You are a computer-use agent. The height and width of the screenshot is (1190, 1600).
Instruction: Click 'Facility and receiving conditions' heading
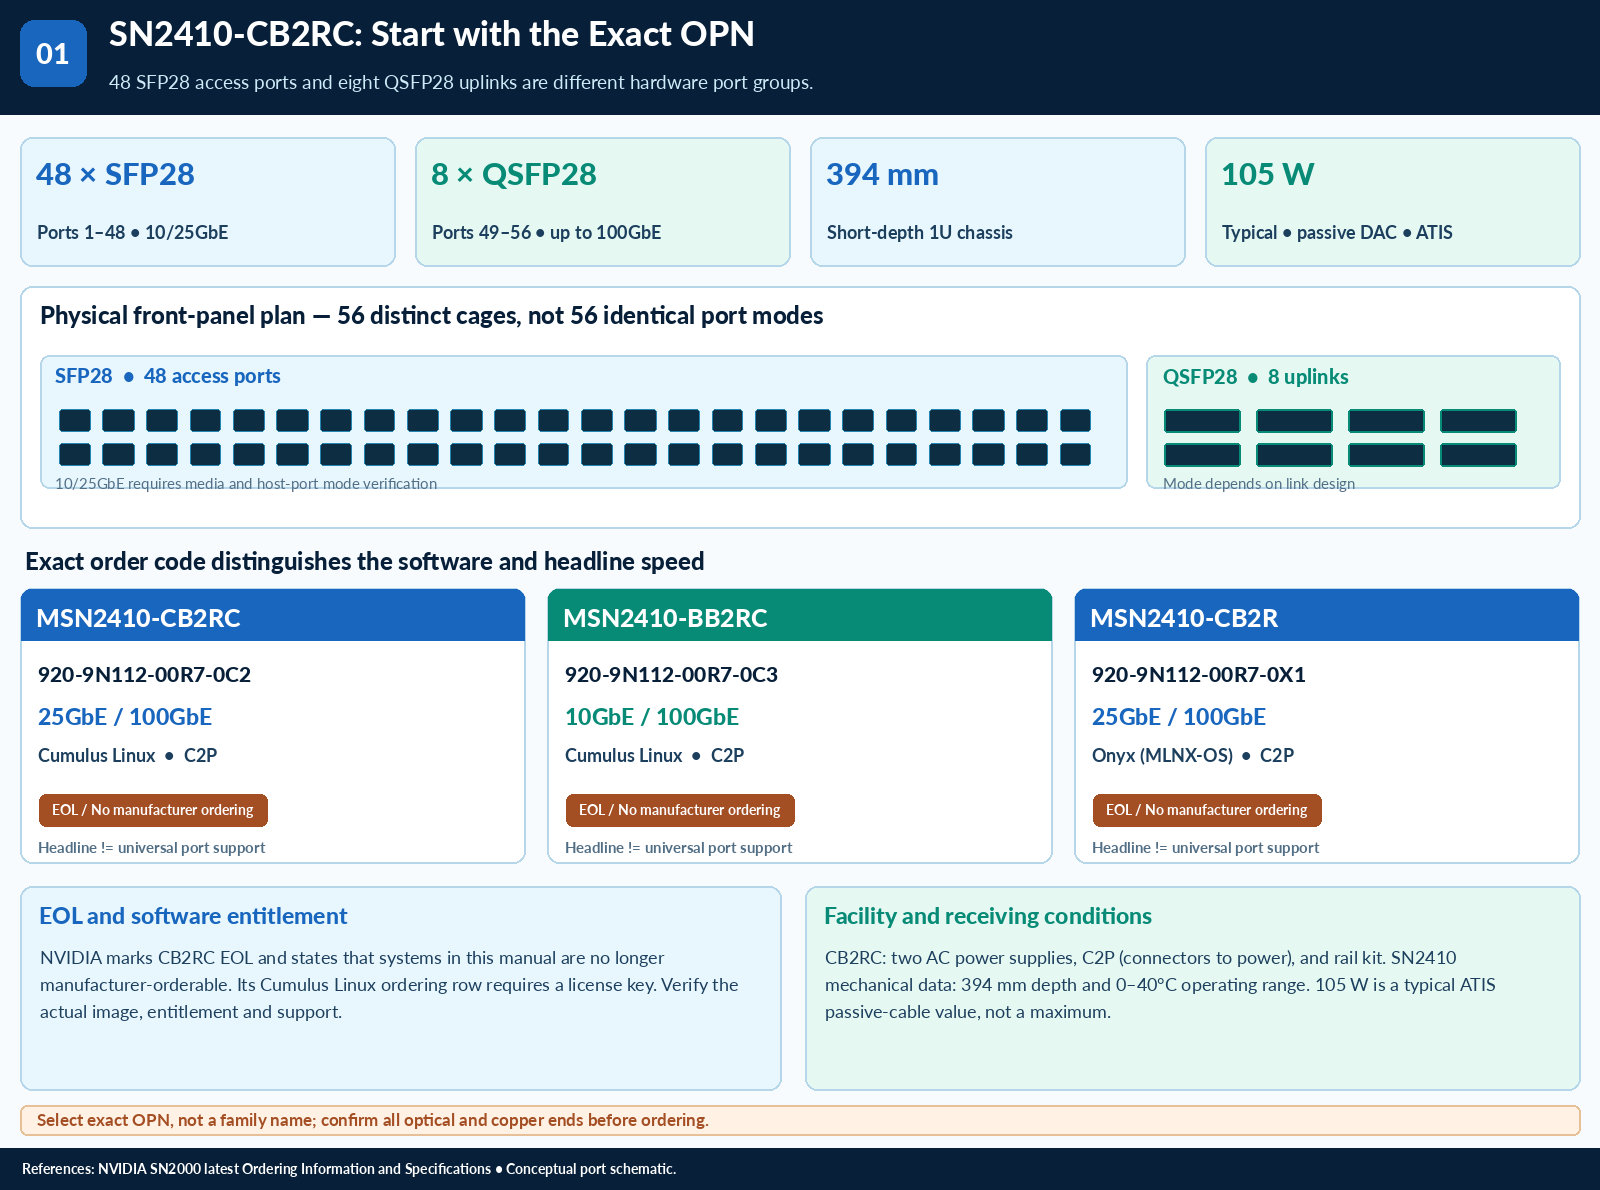(988, 916)
